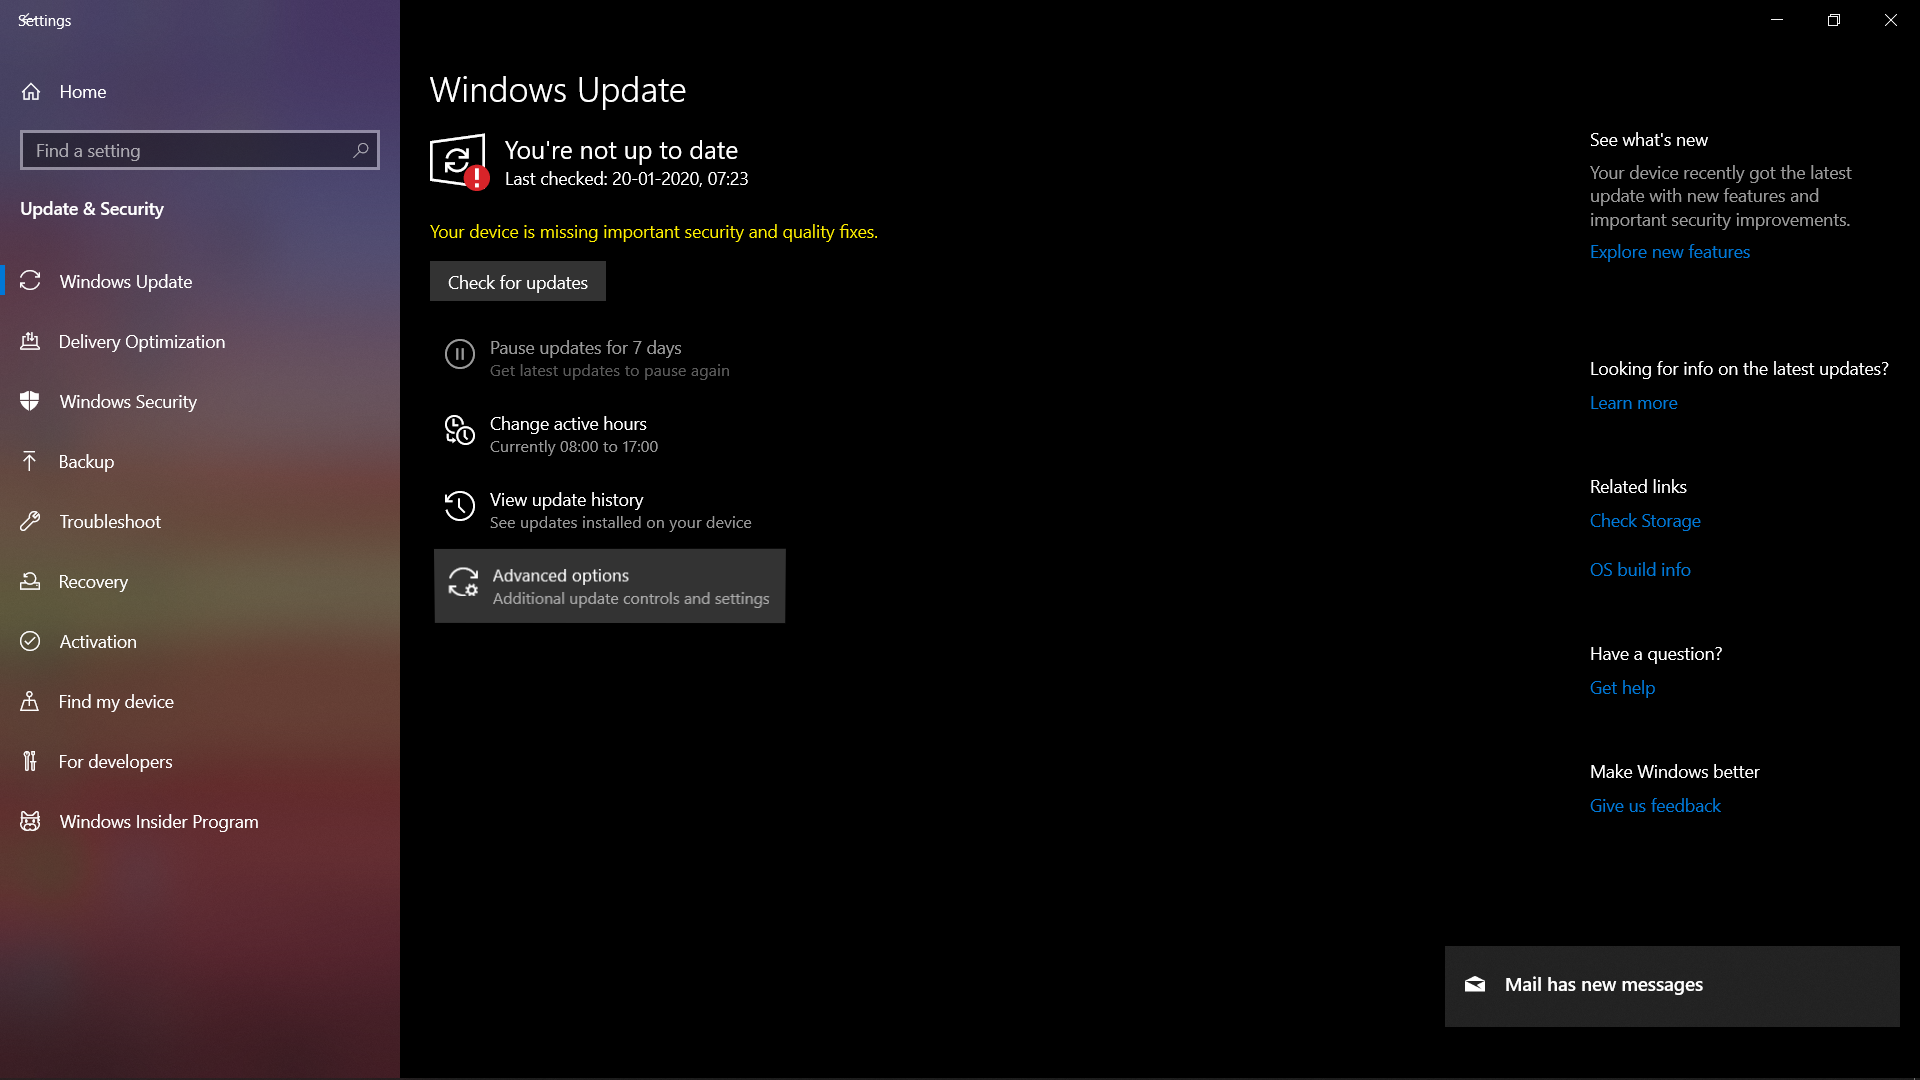Click the Give us feedback link
Image resolution: width=1920 pixels, height=1080 pixels.
[1655, 806]
